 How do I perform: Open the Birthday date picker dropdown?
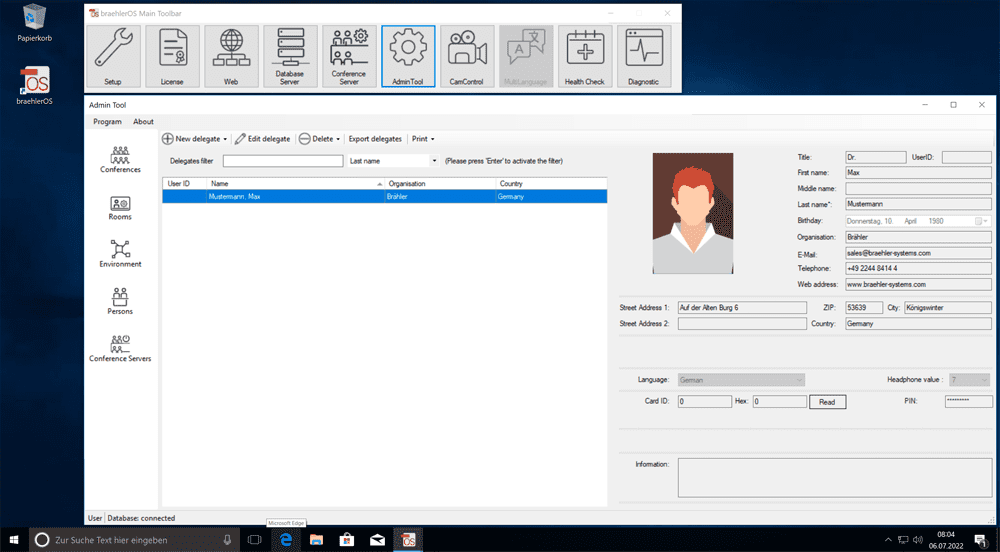[982, 221]
